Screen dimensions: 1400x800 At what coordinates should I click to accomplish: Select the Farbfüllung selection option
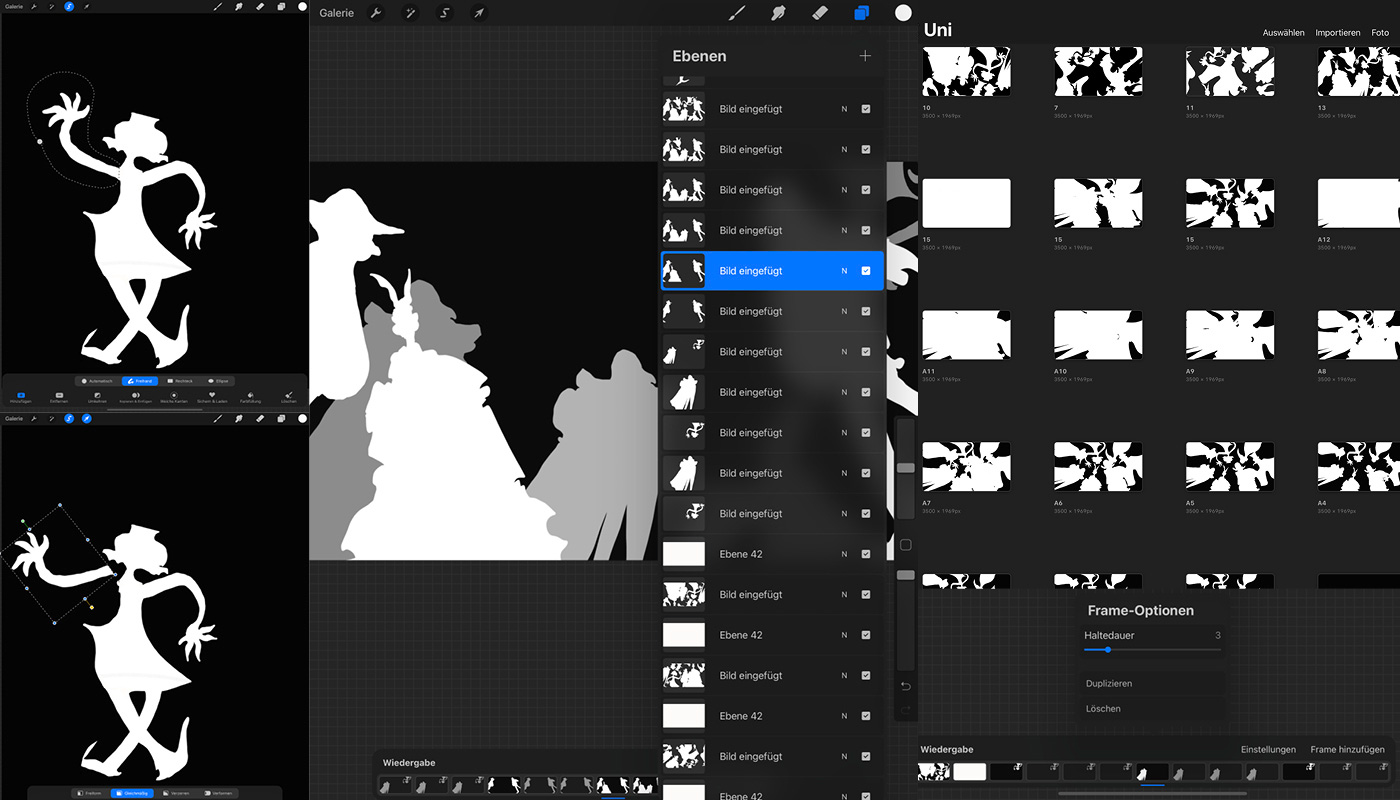pyautogui.click(x=250, y=396)
